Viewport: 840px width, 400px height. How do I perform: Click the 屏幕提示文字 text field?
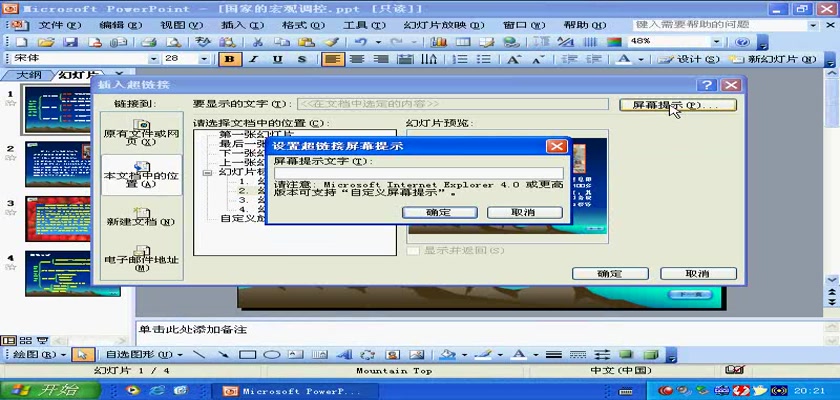pos(418,173)
